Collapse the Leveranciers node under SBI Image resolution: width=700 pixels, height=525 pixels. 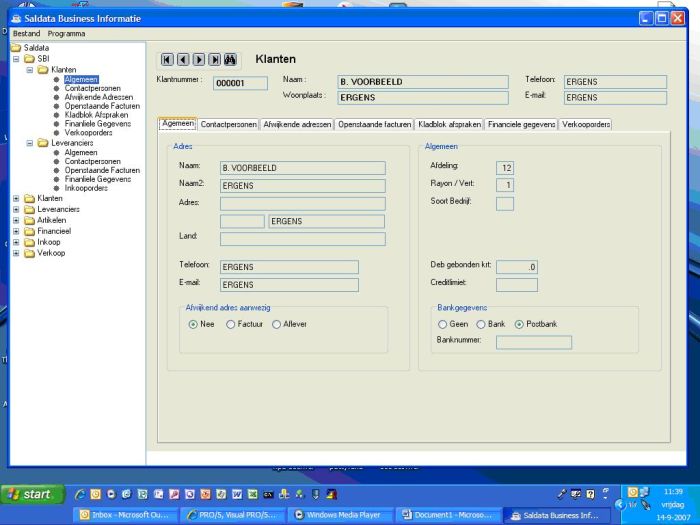(29, 143)
